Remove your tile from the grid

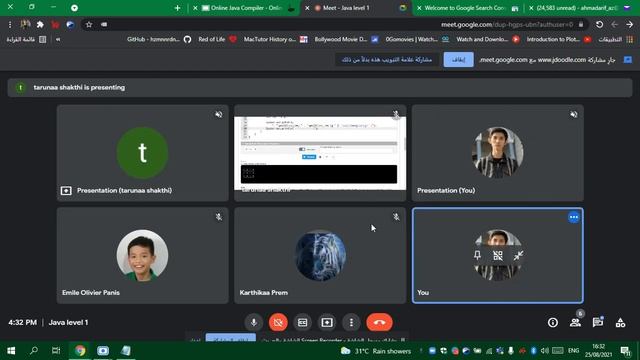coord(498,256)
